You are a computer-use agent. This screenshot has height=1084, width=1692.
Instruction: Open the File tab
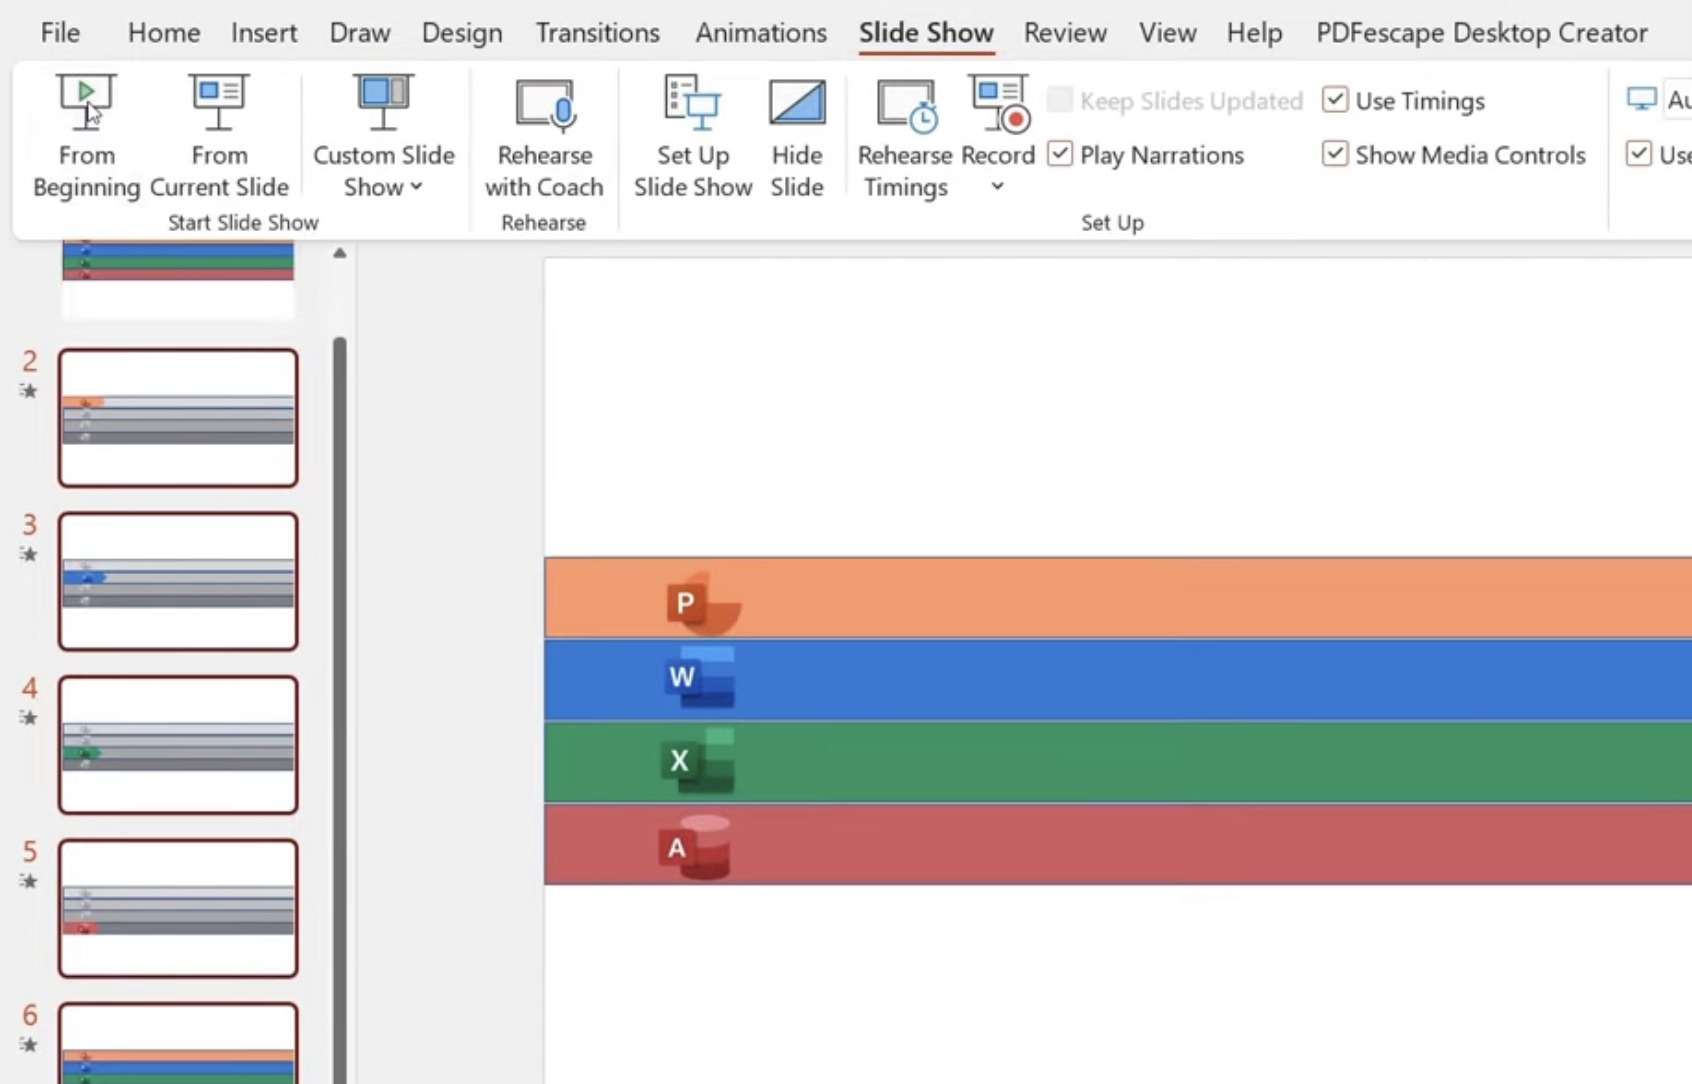coord(60,32)
